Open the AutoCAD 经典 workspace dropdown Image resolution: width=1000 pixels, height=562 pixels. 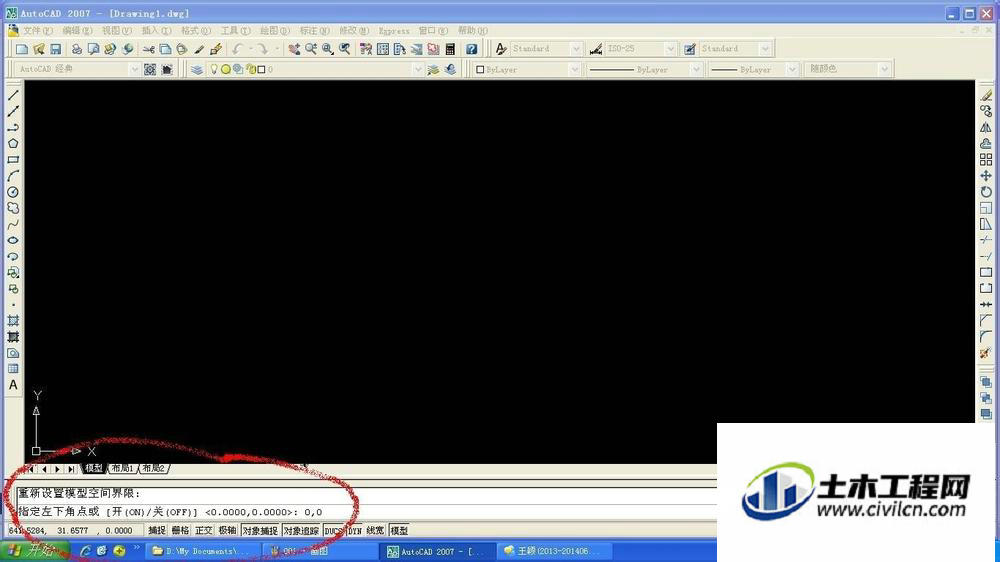point(134,69)
